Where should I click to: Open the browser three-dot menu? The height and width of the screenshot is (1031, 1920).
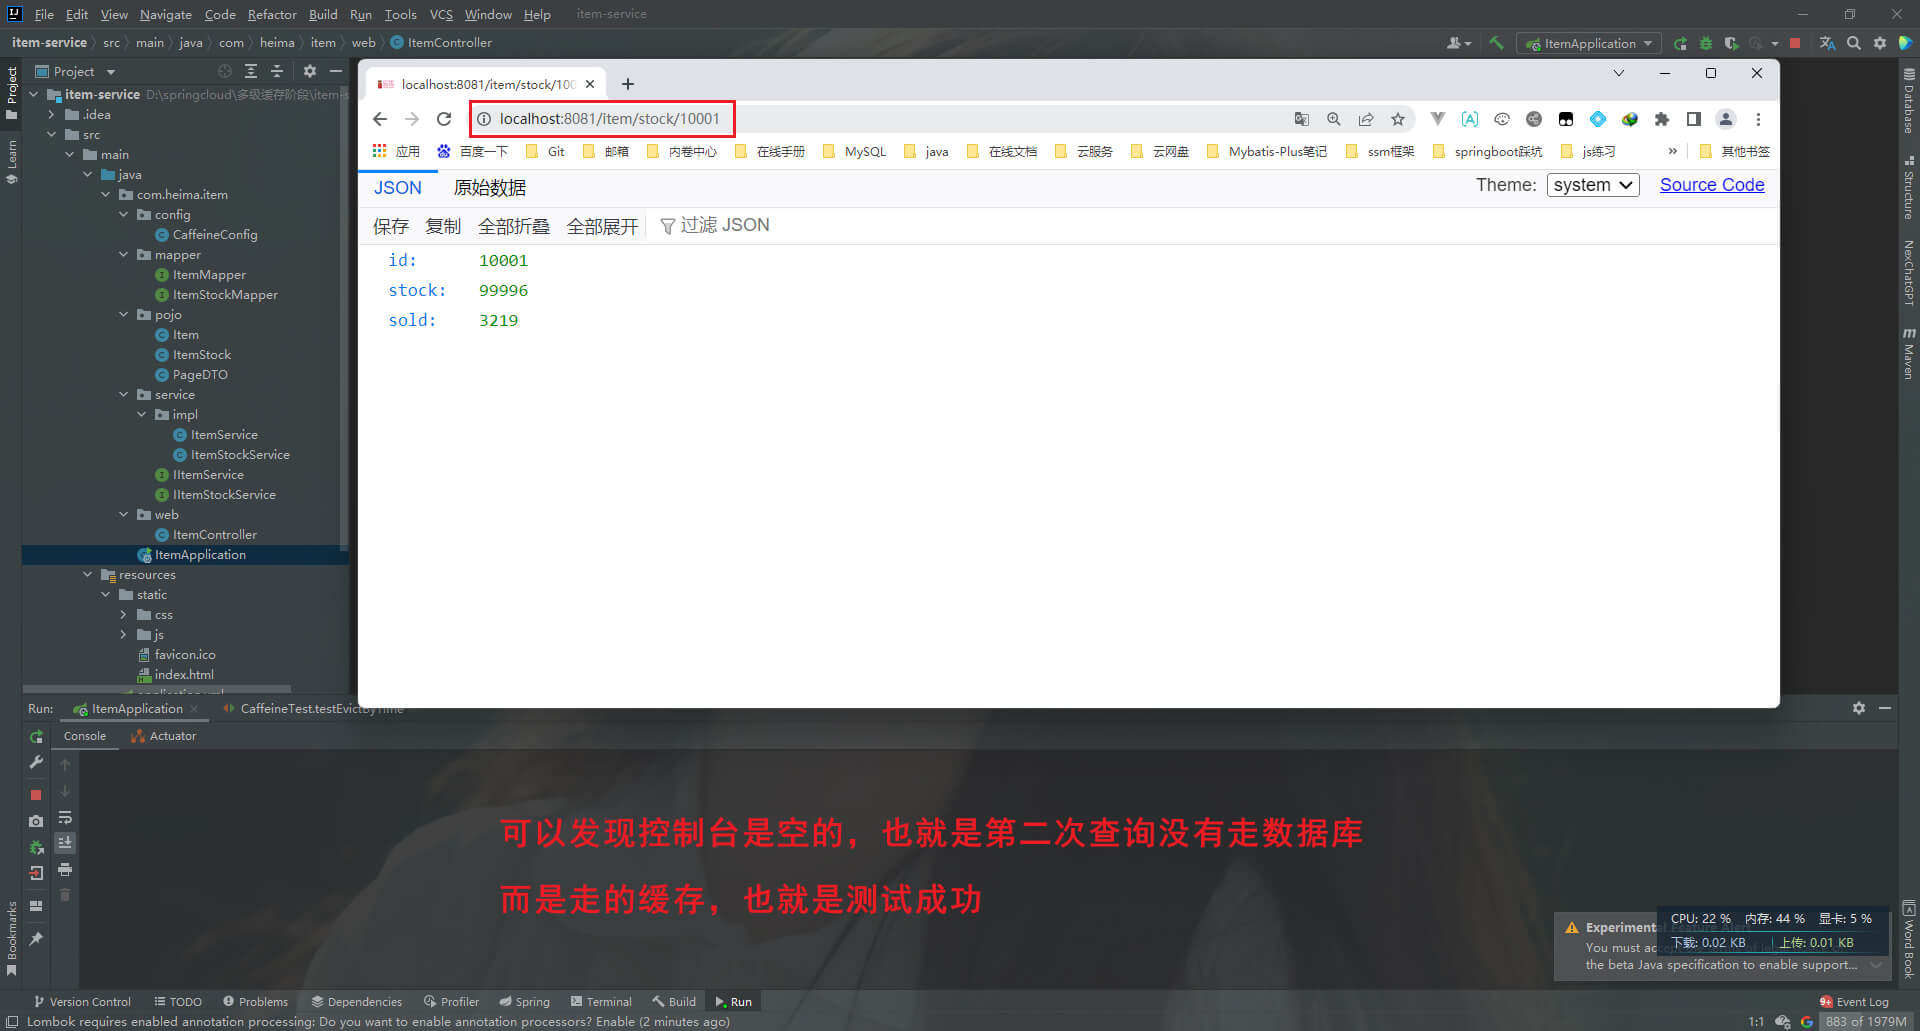(x=1758, y=119)
